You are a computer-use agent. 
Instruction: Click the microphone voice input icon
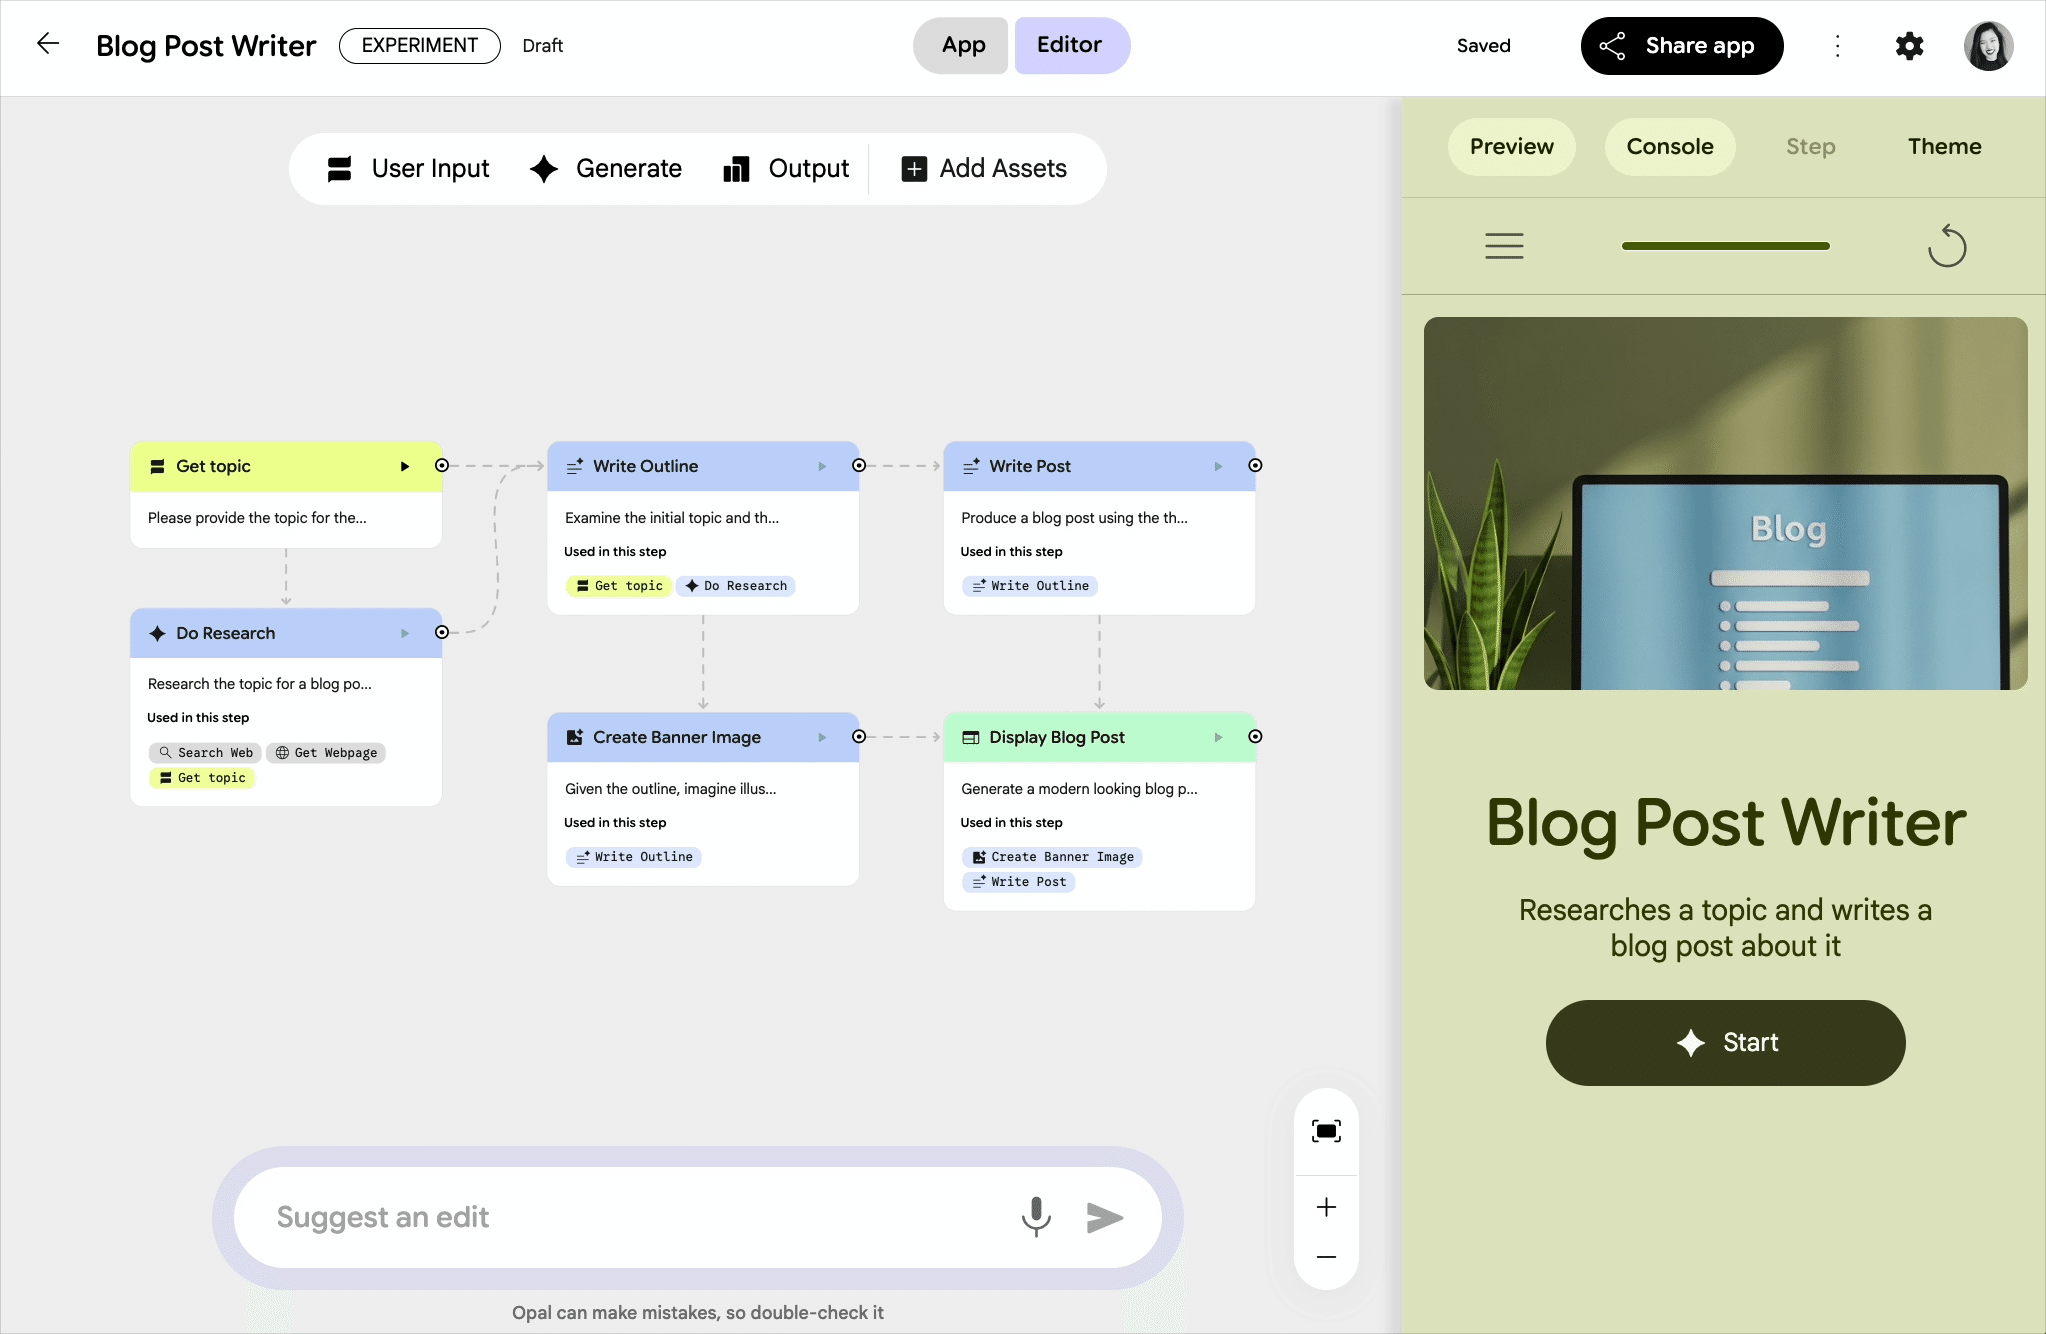1036,1216
